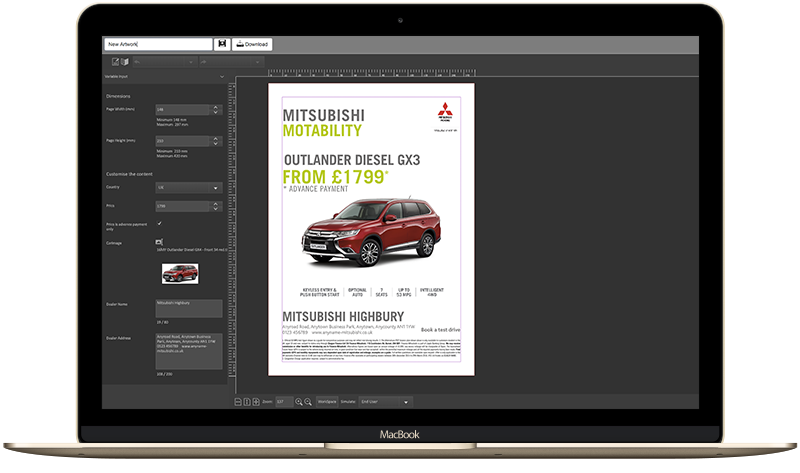This screenshot has width=800, height=473.
Task: Click the redo arrow
Action: pos(203,62)
